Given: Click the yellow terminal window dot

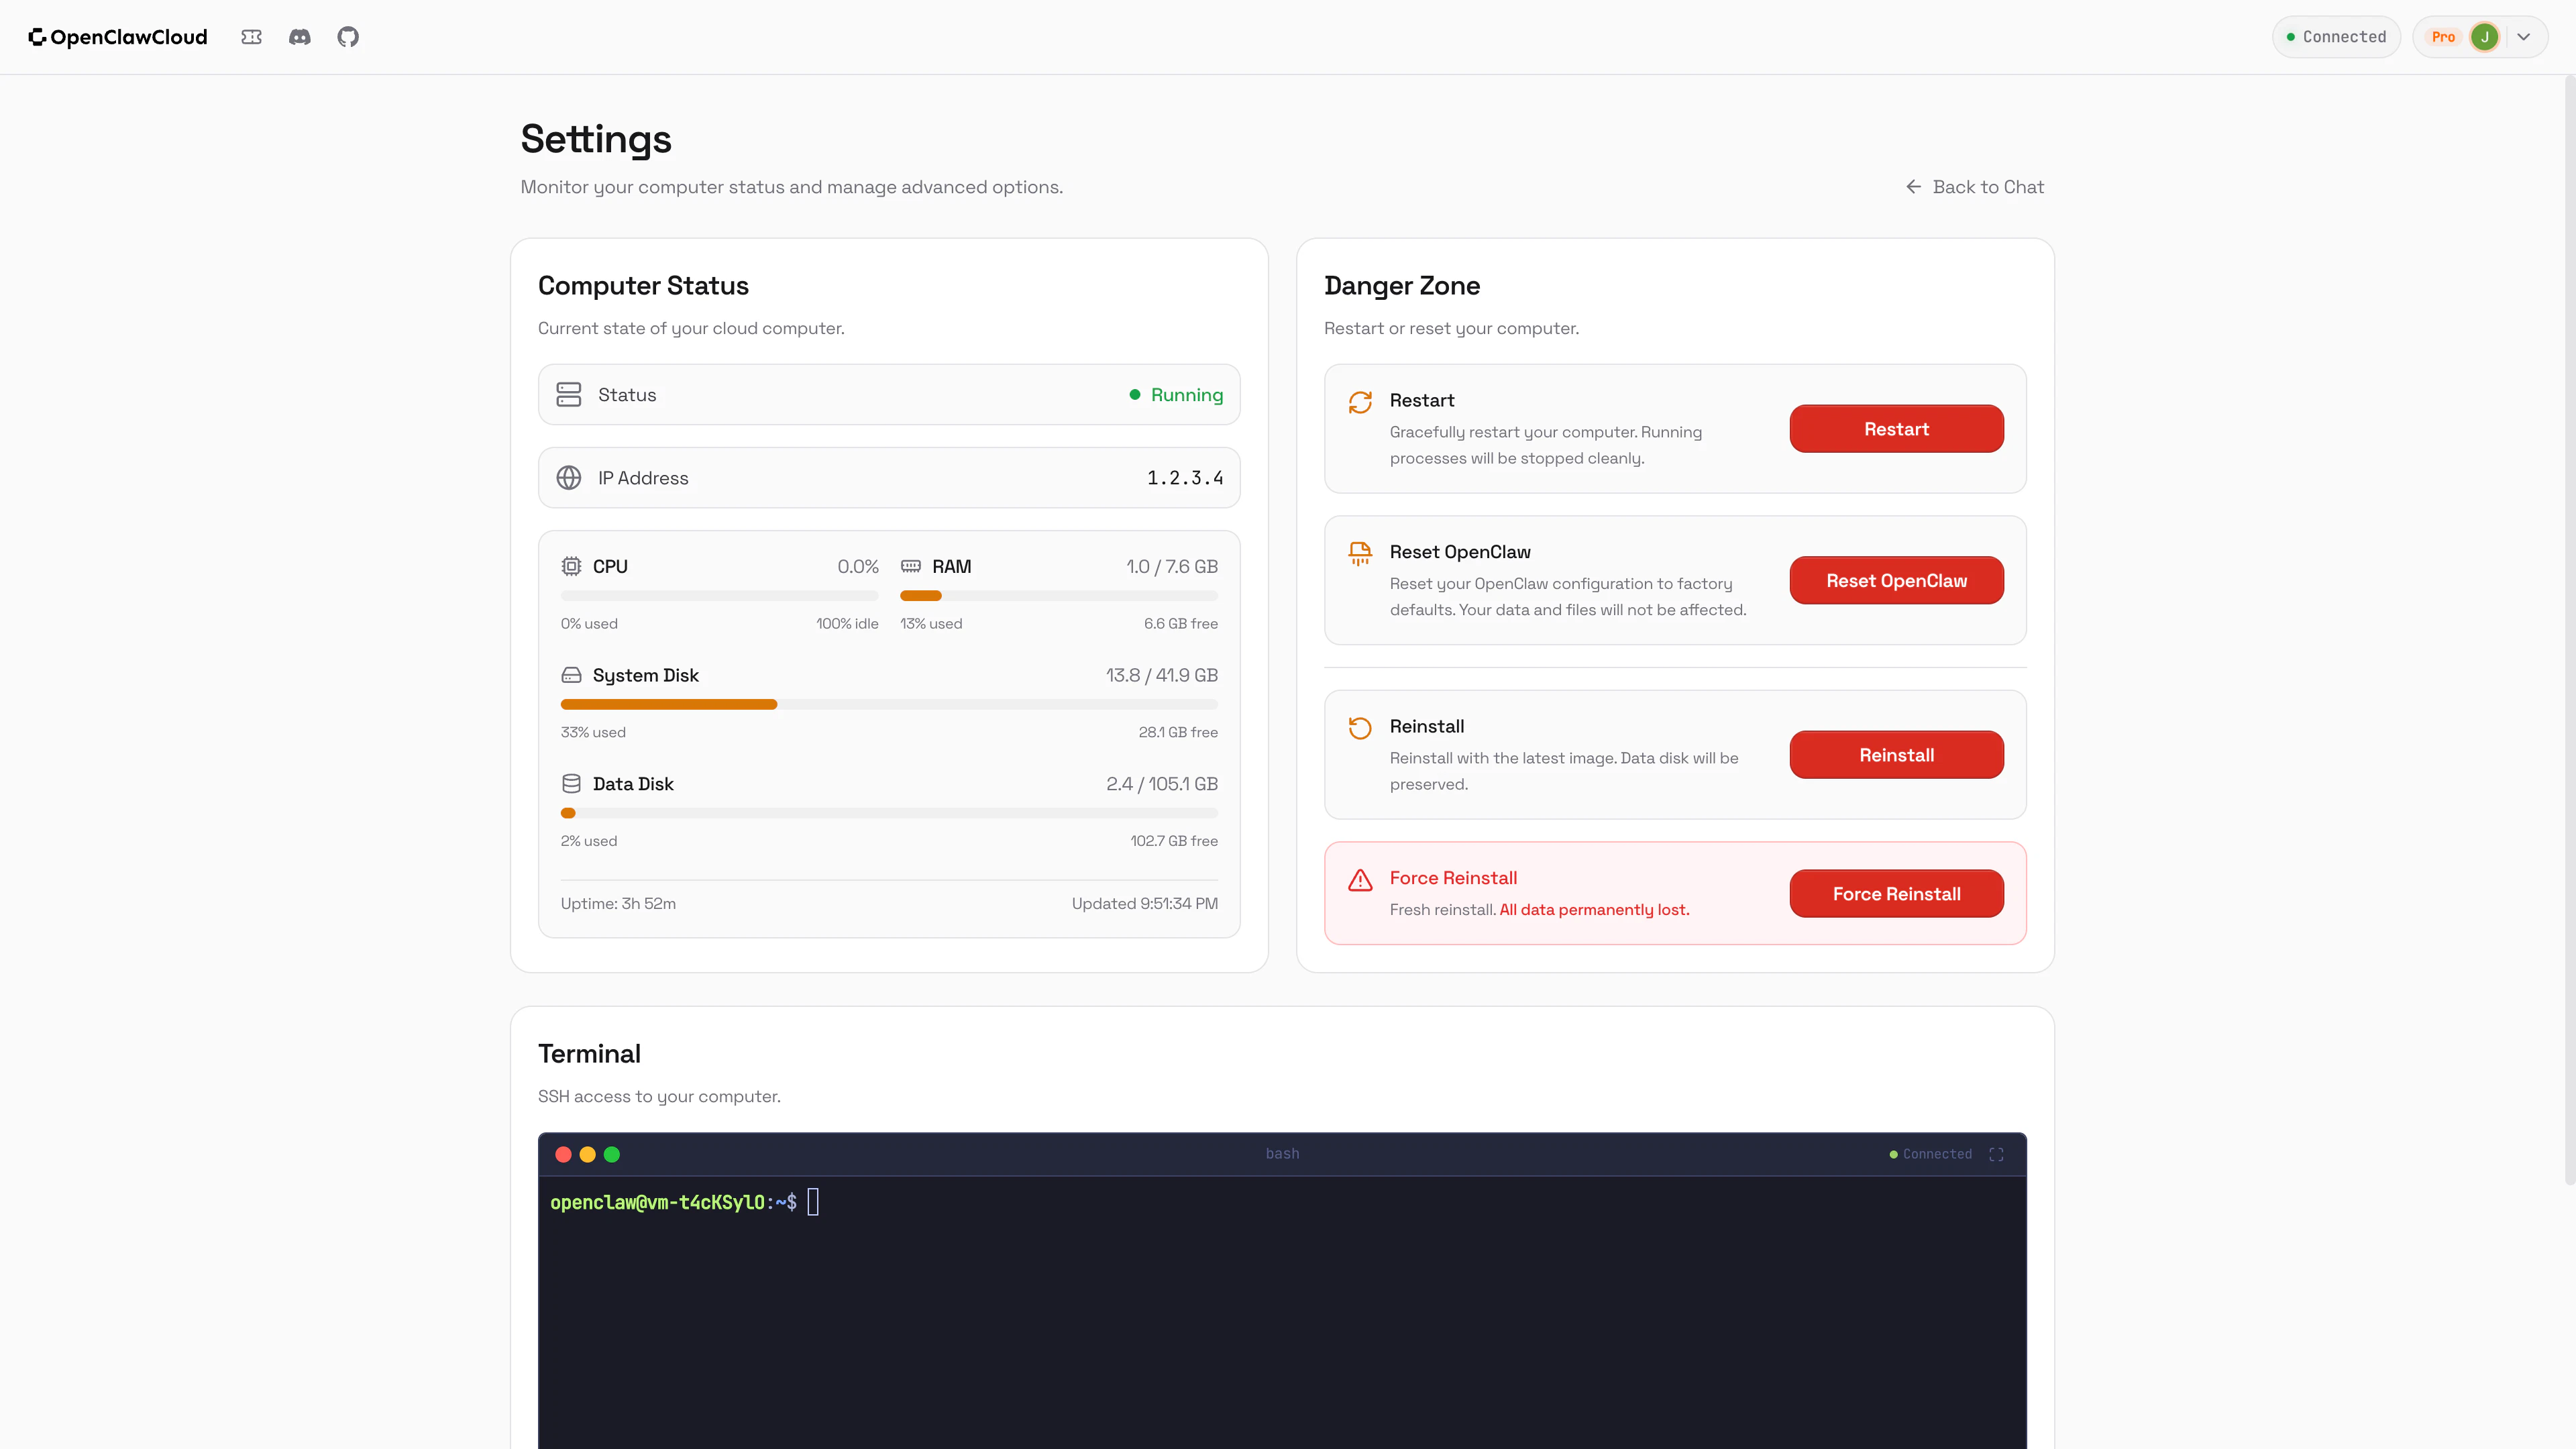Looking at the screenshot, I should (588, 1154).
